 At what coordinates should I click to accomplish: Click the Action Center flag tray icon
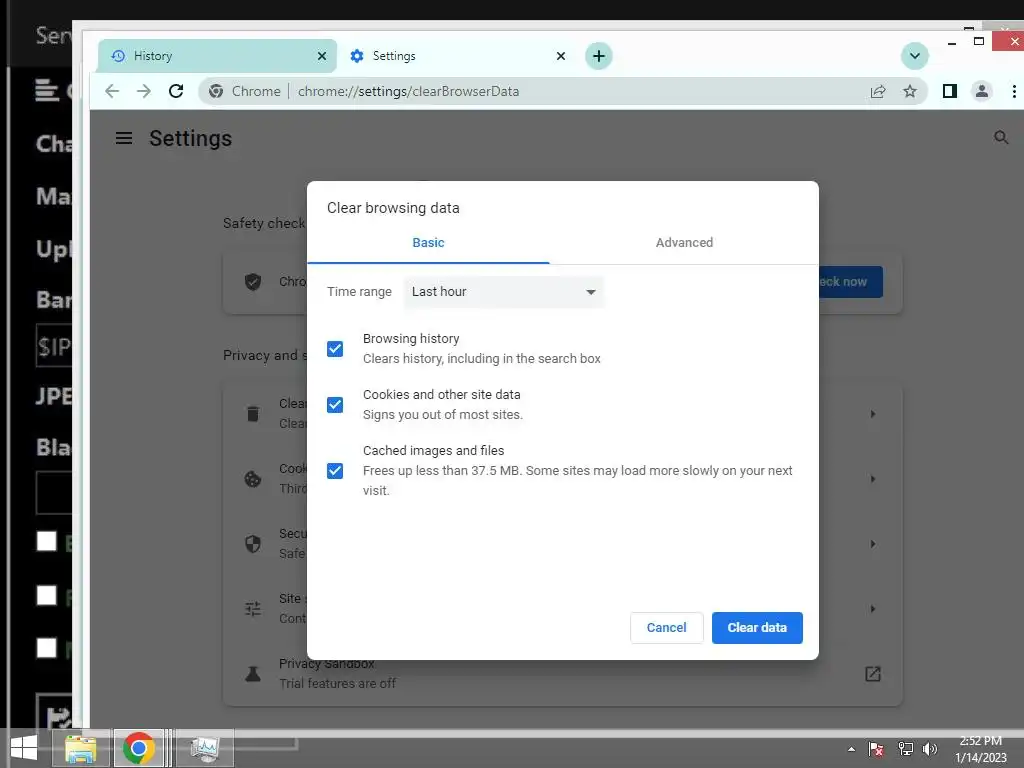(876, 750)
